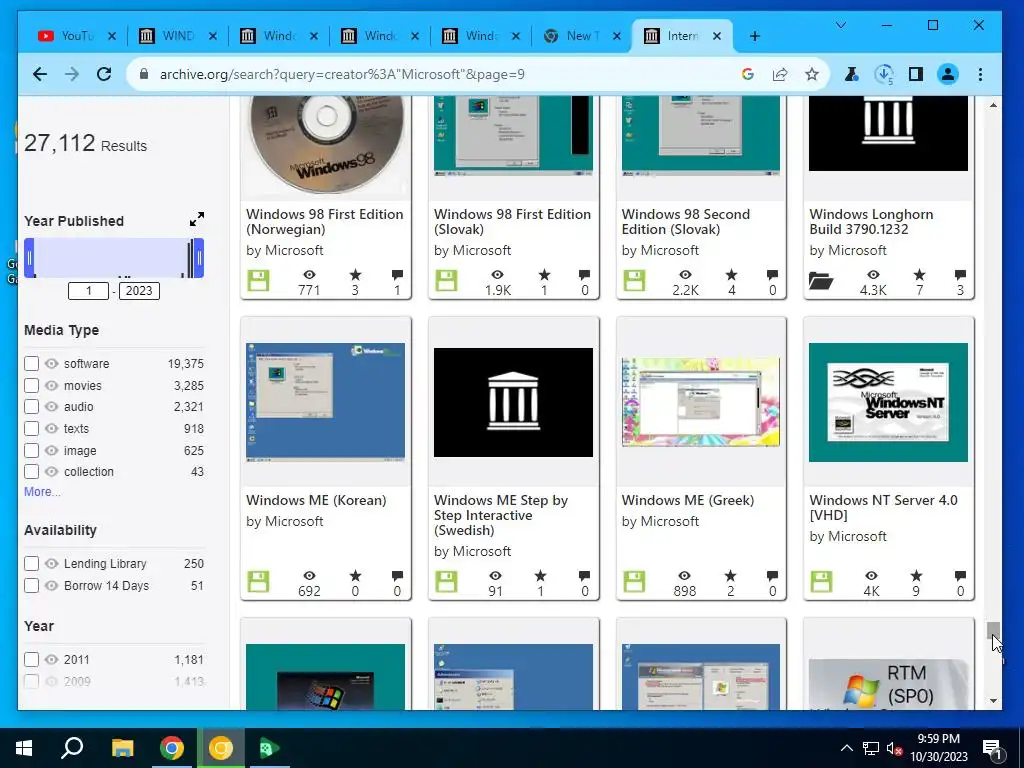Click the start year field showing 1
The image size is (1024, 768).
point(88,291)
